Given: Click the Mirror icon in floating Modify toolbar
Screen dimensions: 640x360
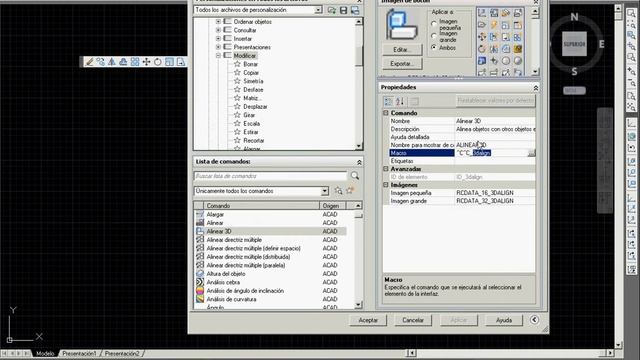Looking at the screenshot, I should (x=112, y=62).
